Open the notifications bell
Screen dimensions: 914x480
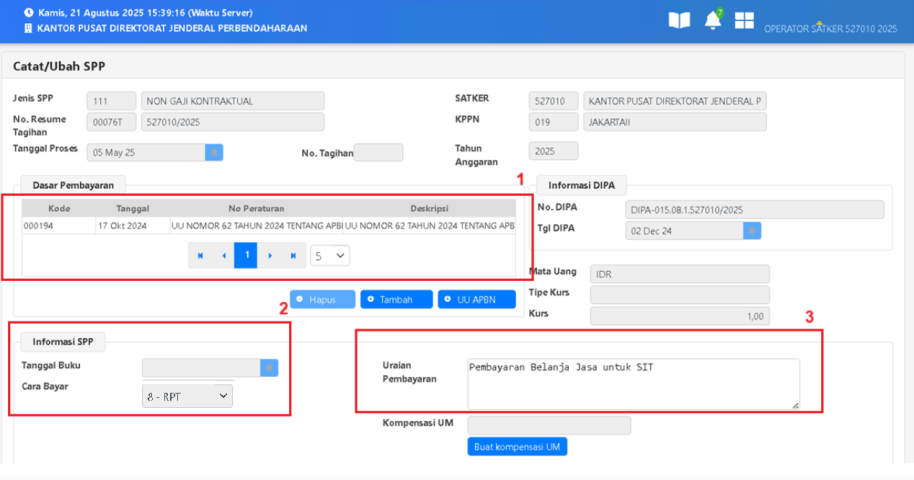point(712,21)
